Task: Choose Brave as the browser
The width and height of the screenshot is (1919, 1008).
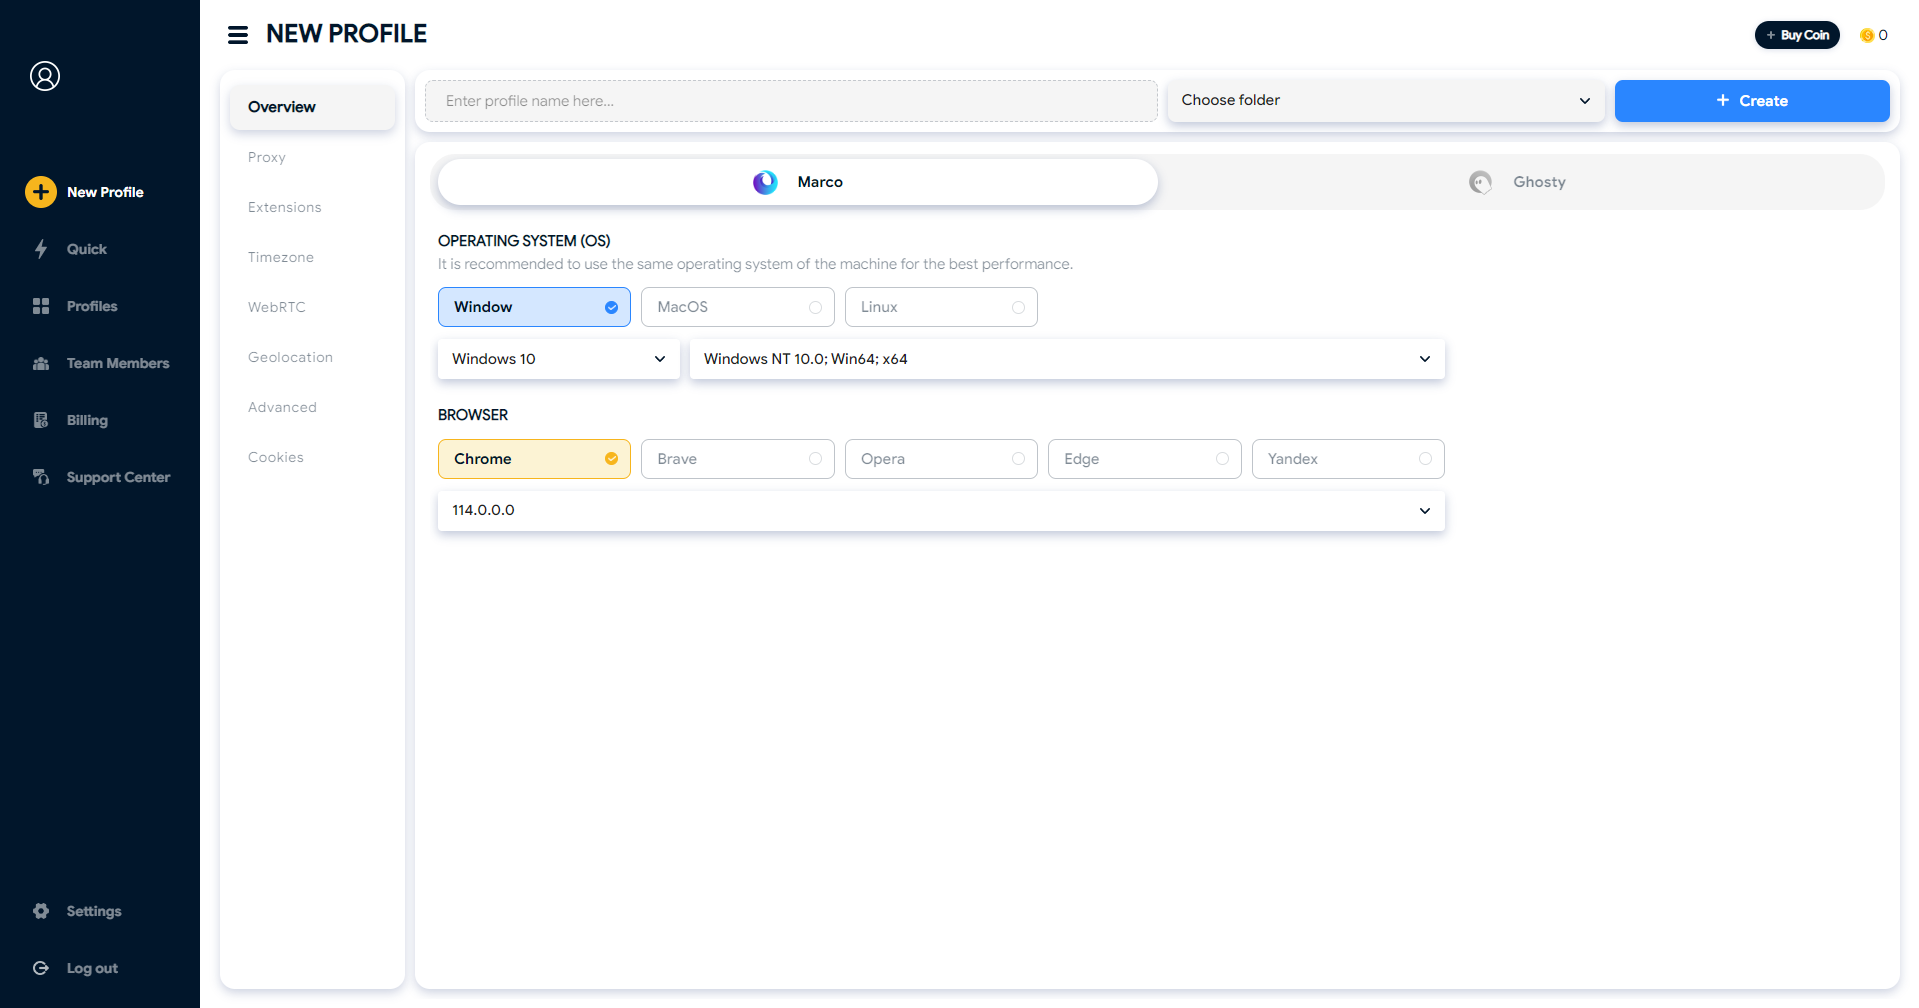Action: (737, 459)
